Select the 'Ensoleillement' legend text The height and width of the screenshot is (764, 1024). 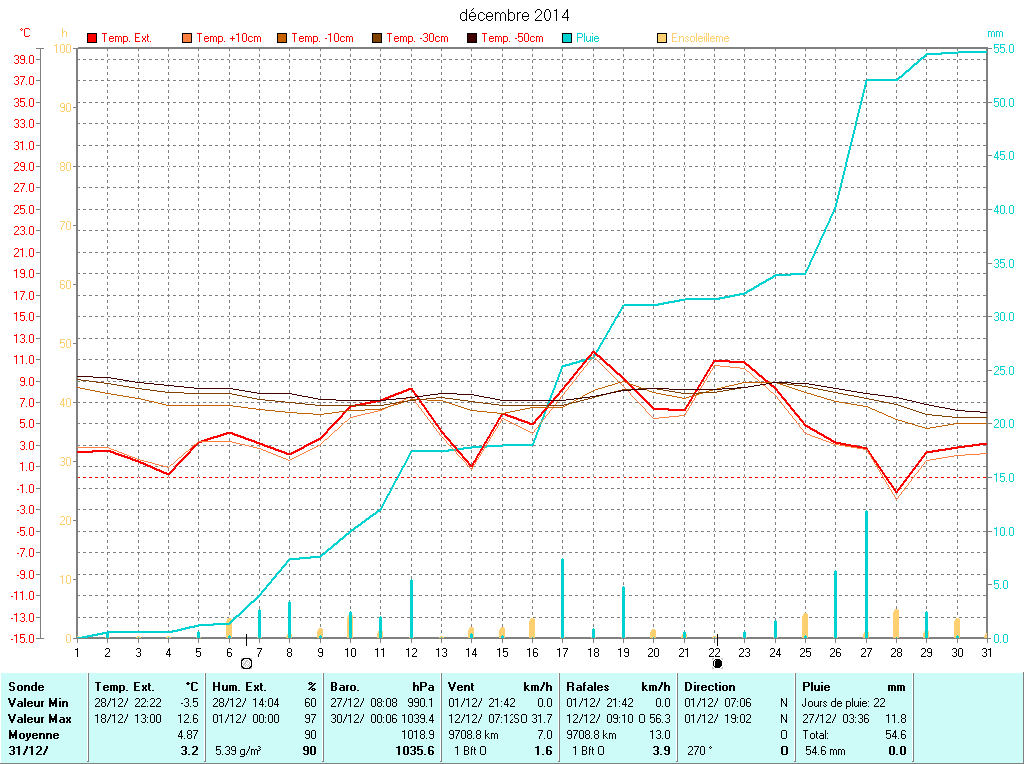(x=700, y=38)
